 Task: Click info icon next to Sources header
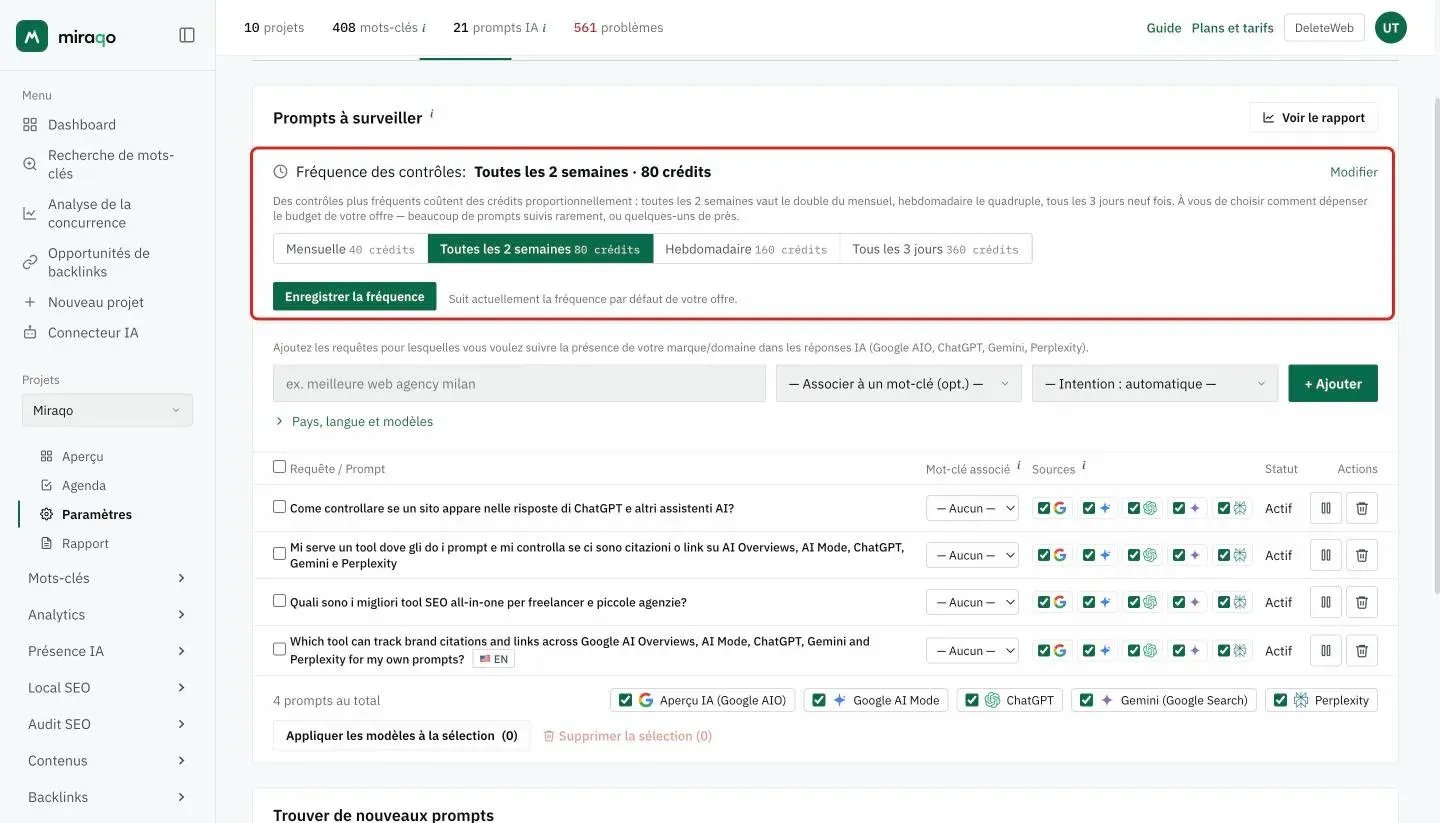[x=1084, y=465]
